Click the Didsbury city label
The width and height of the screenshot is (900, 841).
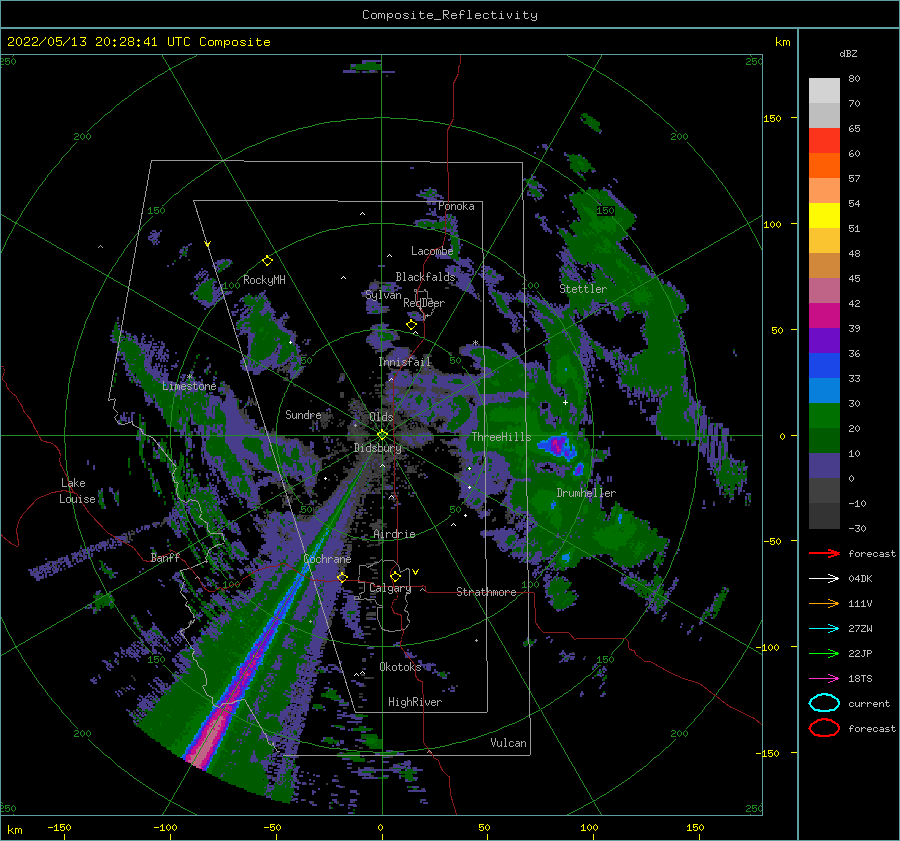tap(377, 448)
